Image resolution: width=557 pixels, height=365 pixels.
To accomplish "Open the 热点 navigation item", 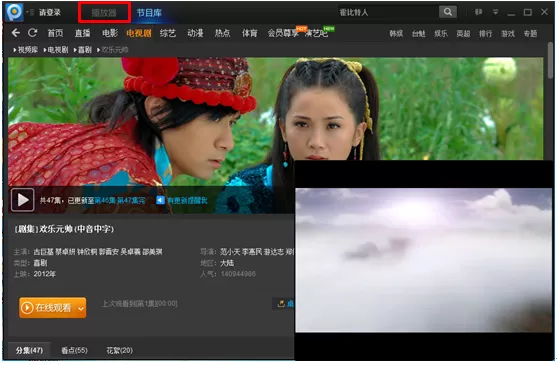I will (x=222, y=33).
